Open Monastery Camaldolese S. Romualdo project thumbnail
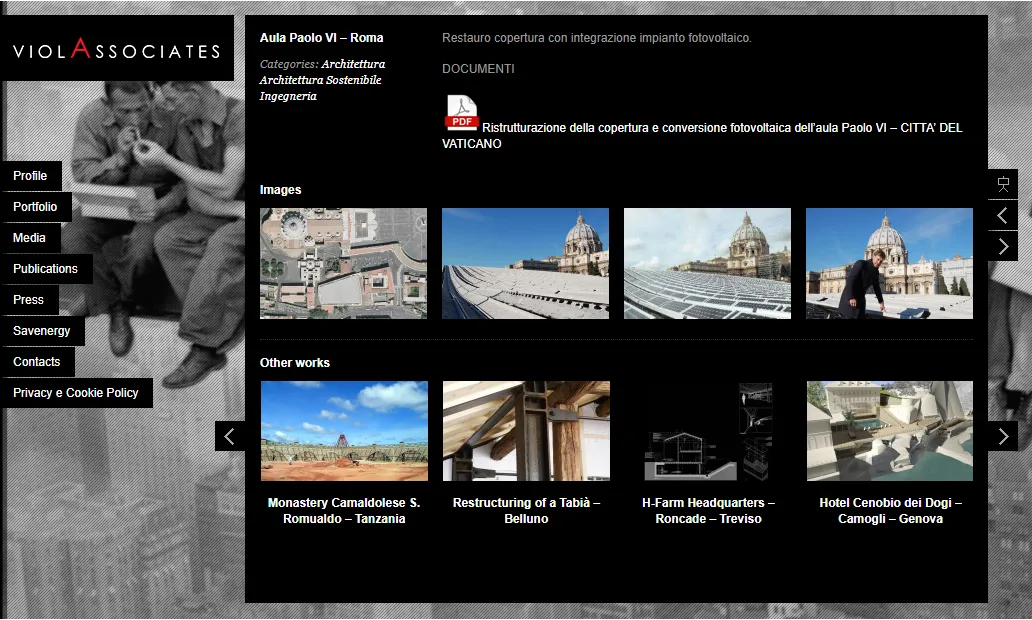The height and width of the screenshot is (620, 1032). point(344,431)
